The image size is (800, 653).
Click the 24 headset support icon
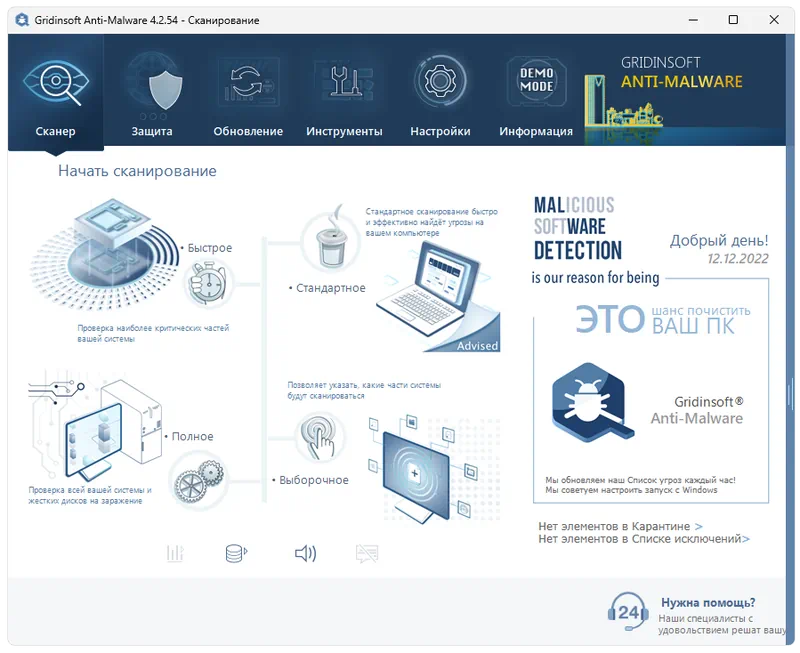(628, 612)
